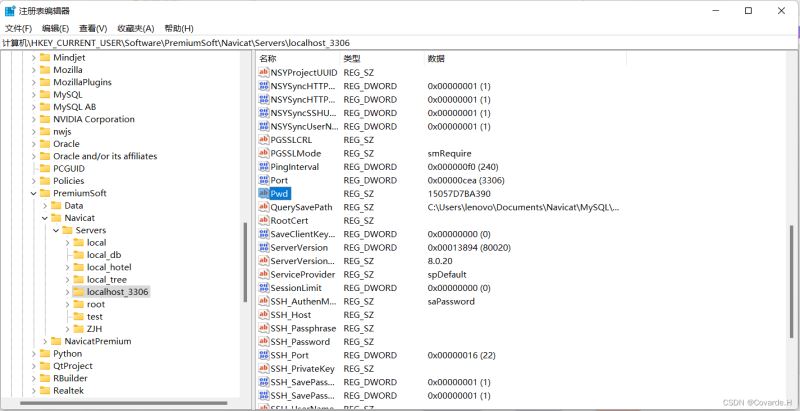Viewport: 800px width, 411px height.
Task: Click the 8.0.20 version value
Action: 440,261
